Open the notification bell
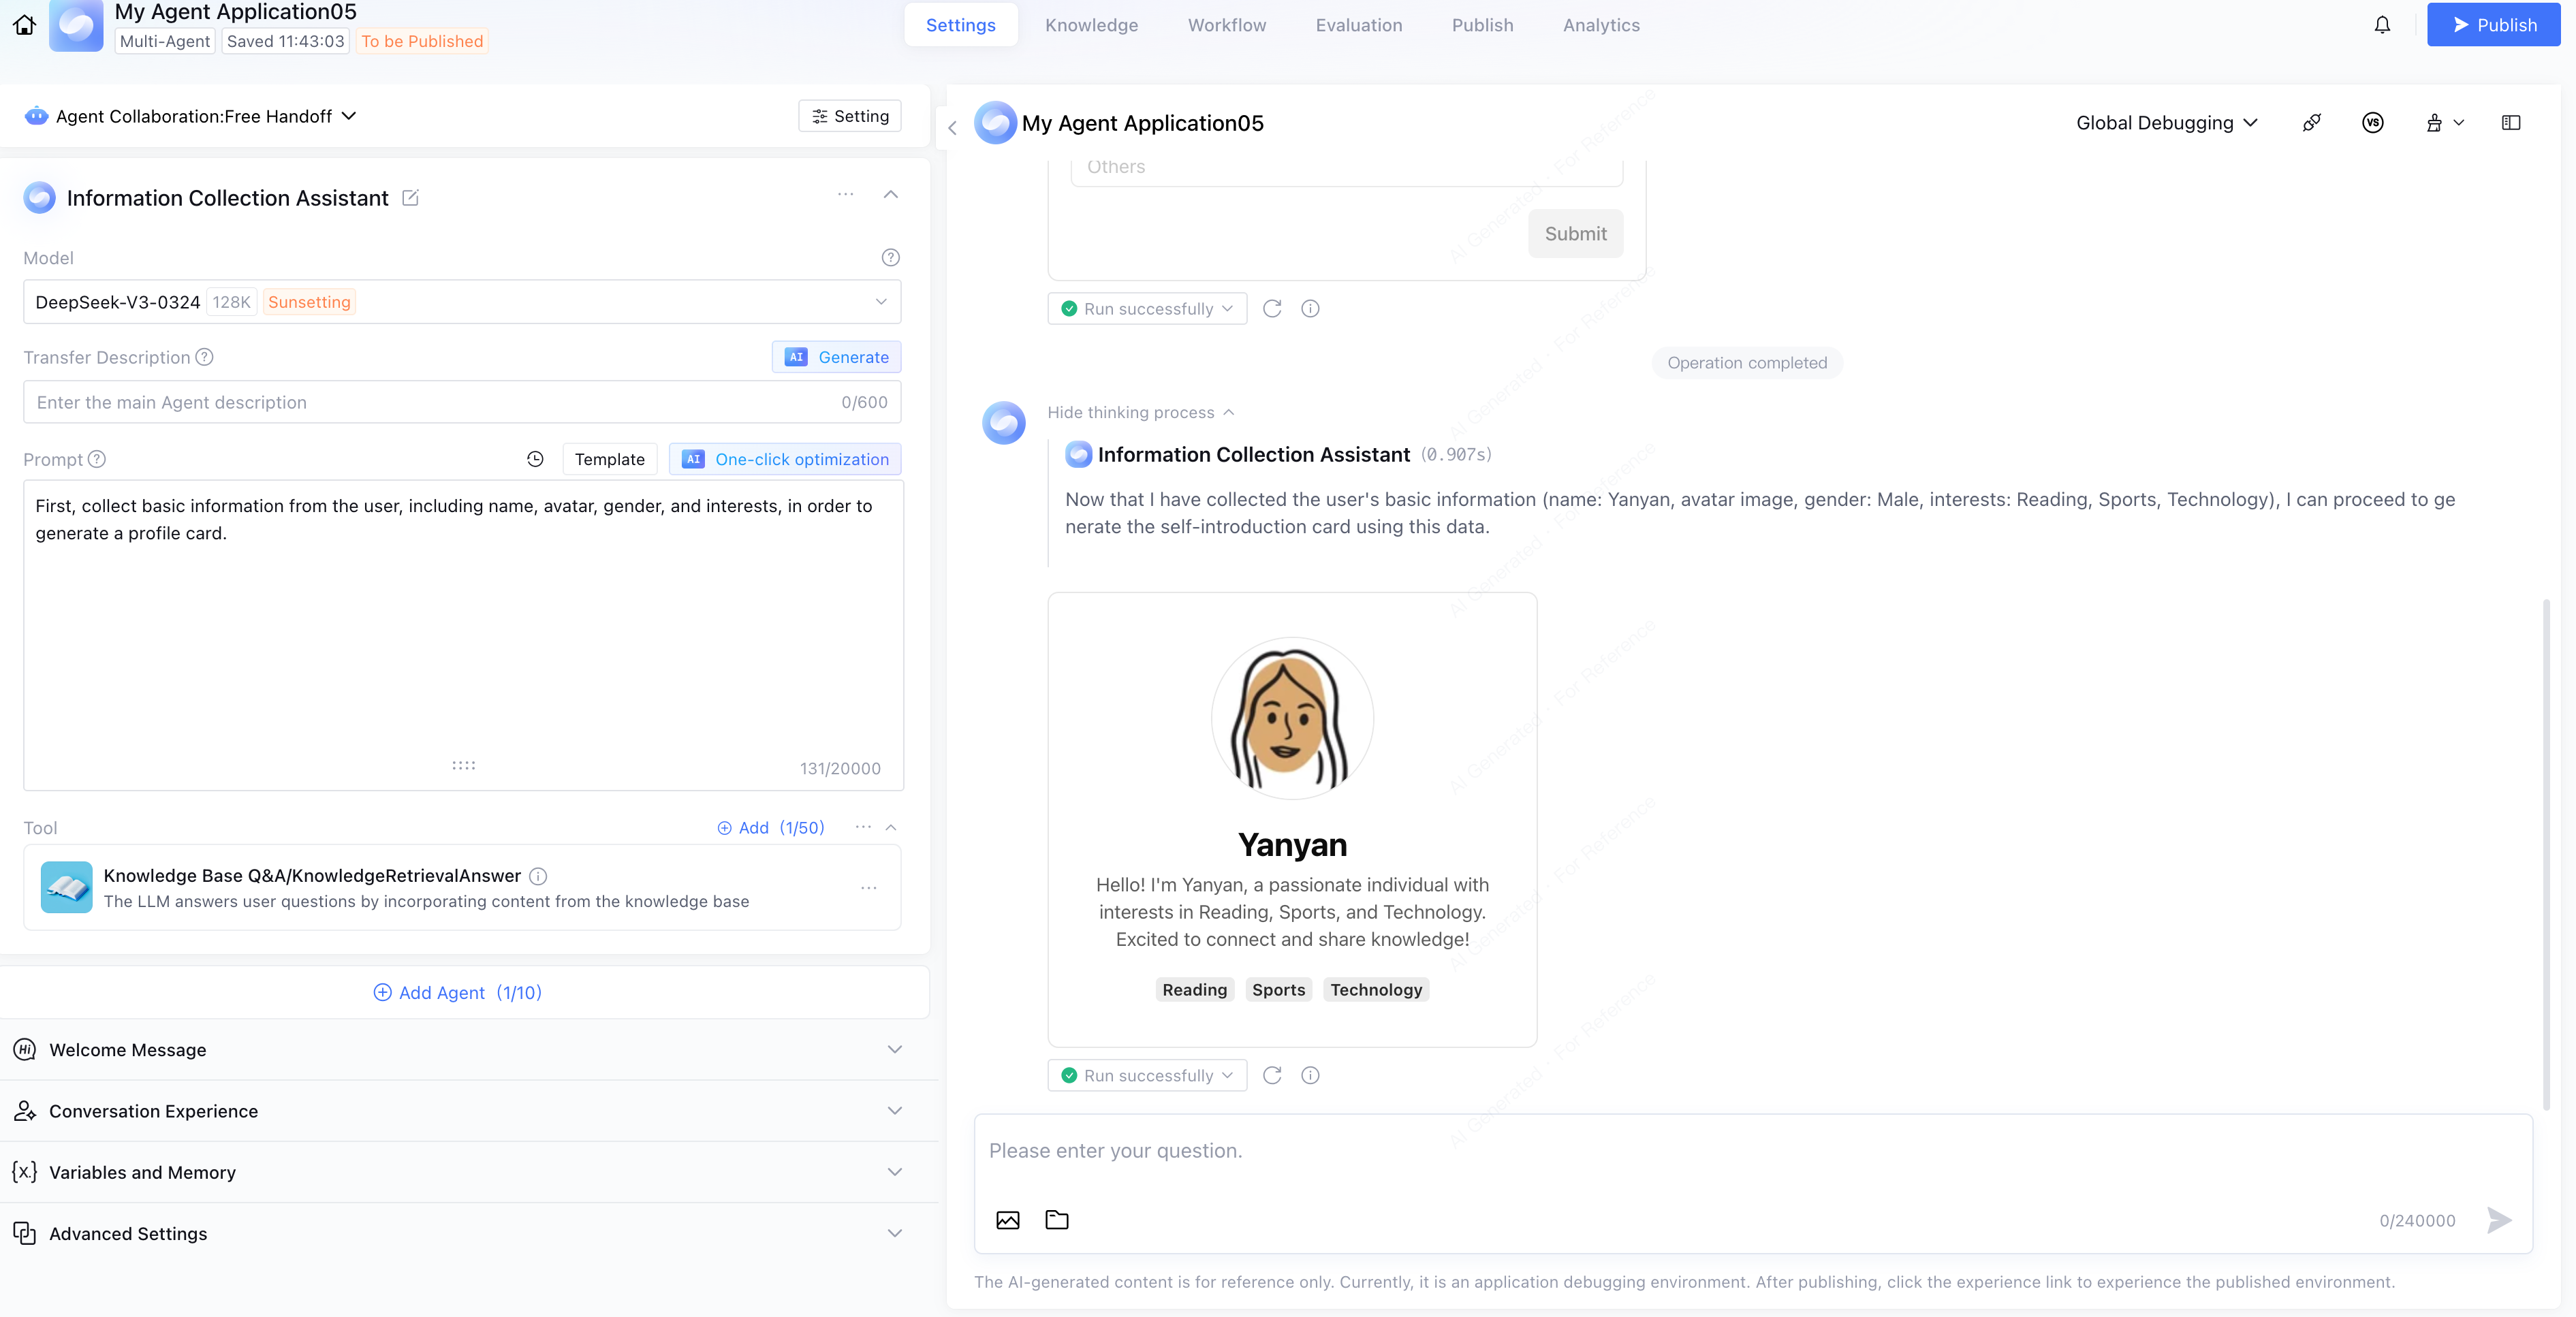Screen dimensions: 2576x1317 2382,25
